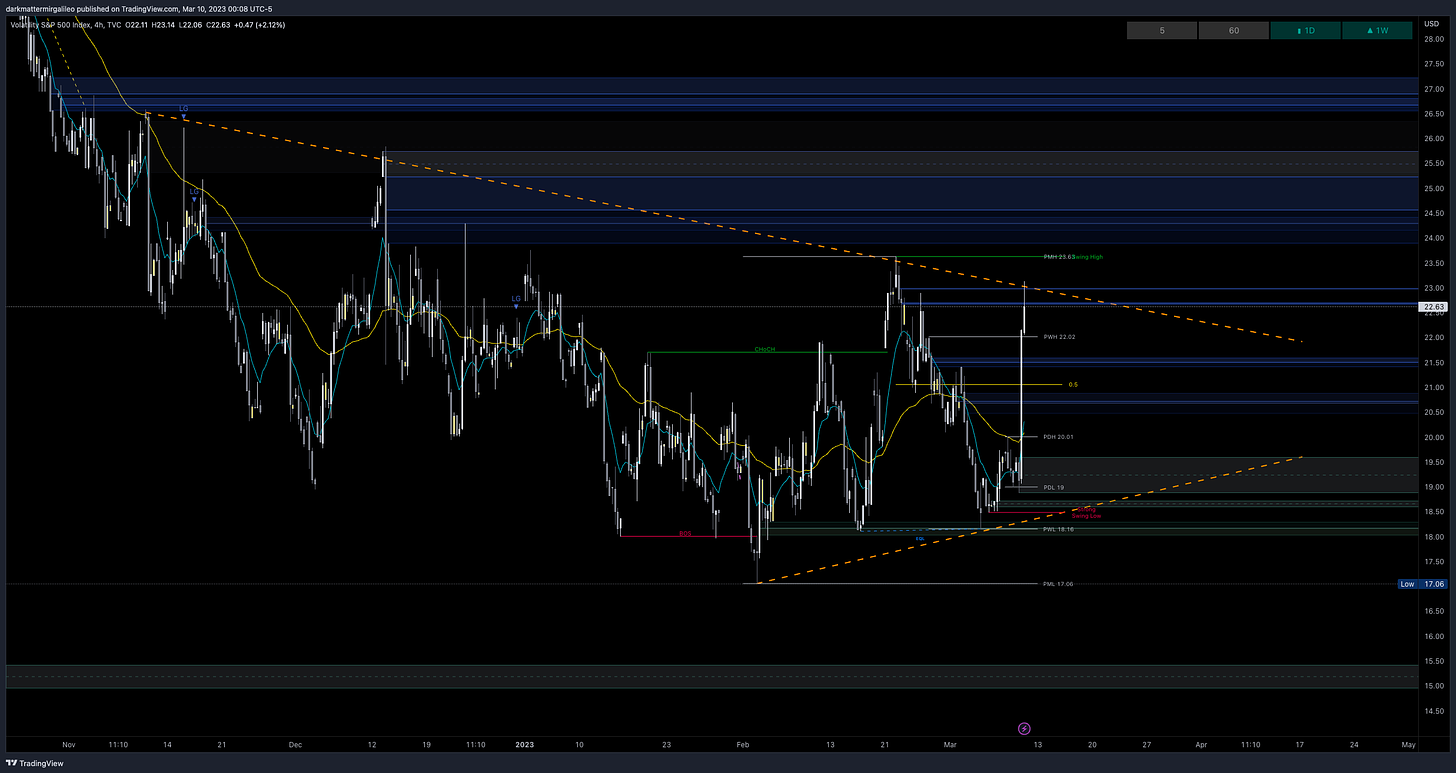The image size is (1456, 773).
Task: Switch to the 1W timeframe button
Action: coord(1377,30)
